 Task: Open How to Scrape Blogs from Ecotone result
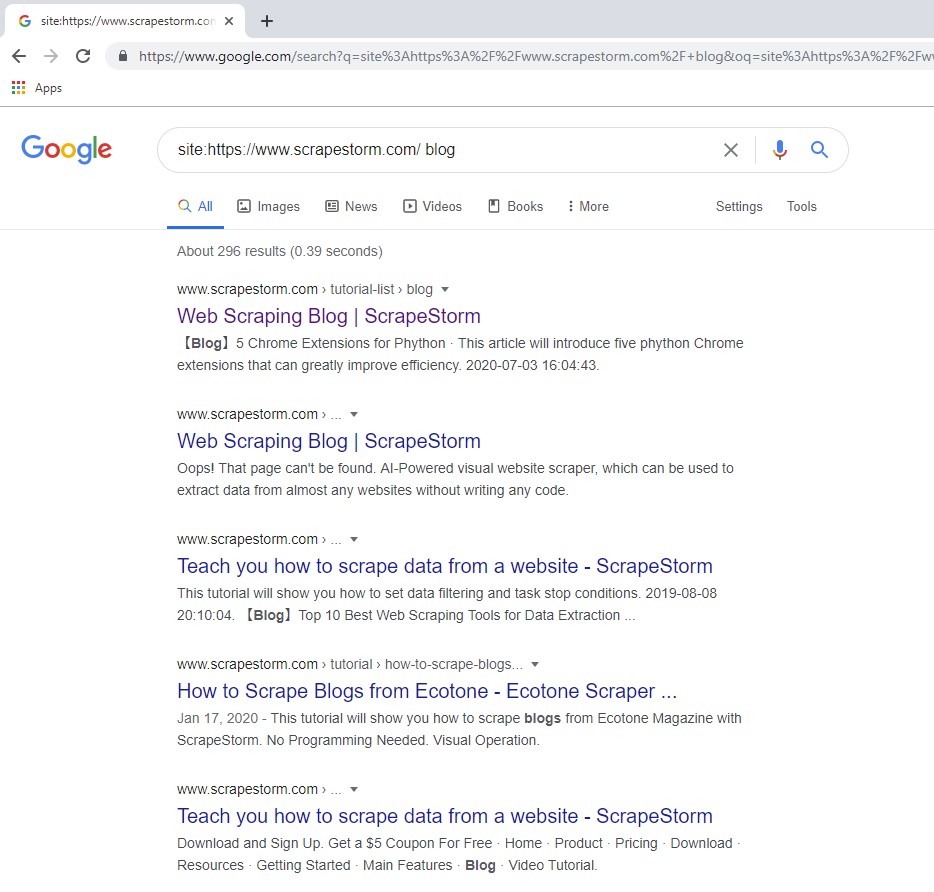point(427,691)
